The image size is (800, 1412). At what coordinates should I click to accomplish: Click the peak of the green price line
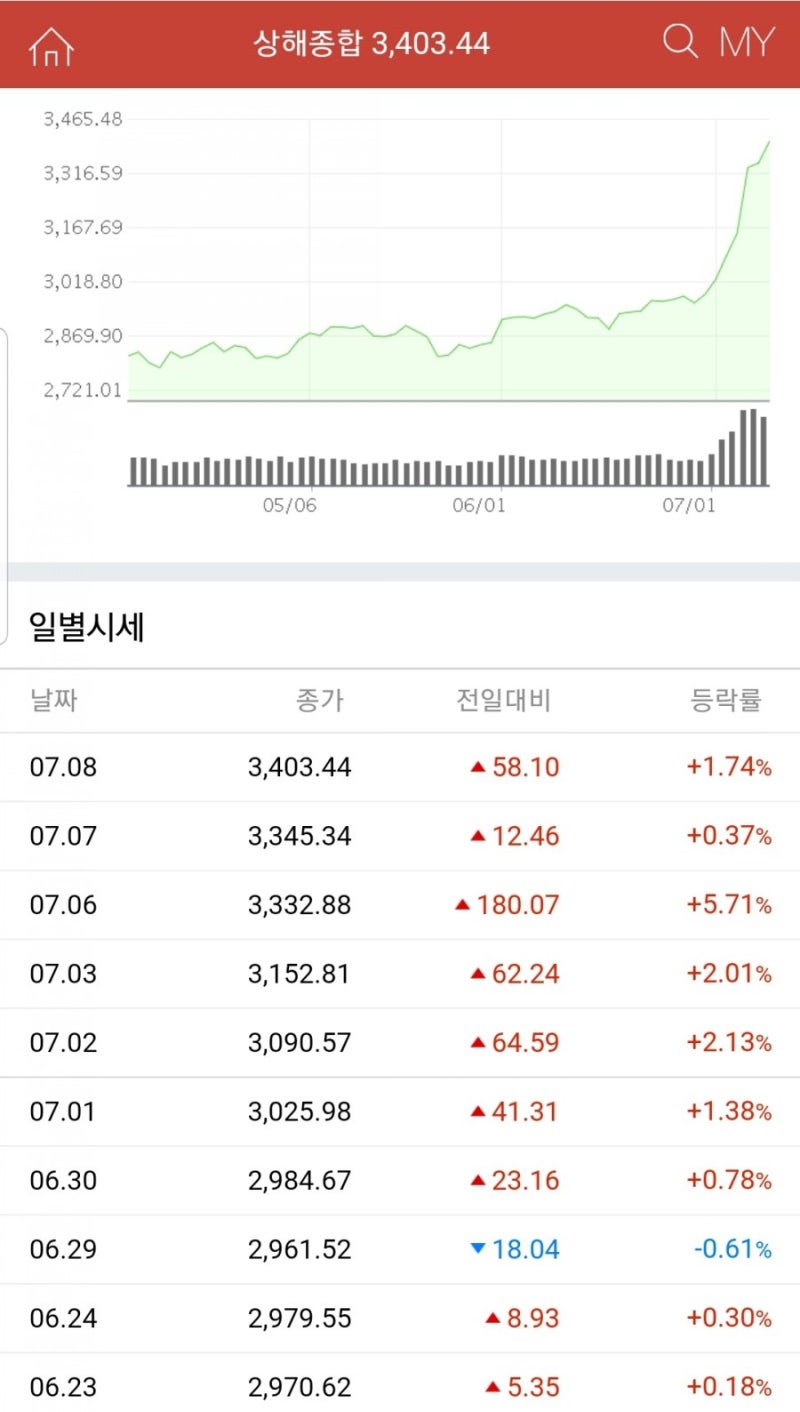(768, 142)
